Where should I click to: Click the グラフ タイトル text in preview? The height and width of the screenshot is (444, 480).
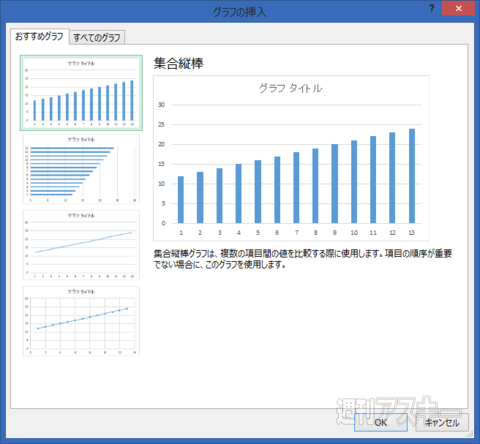point(291,88)
